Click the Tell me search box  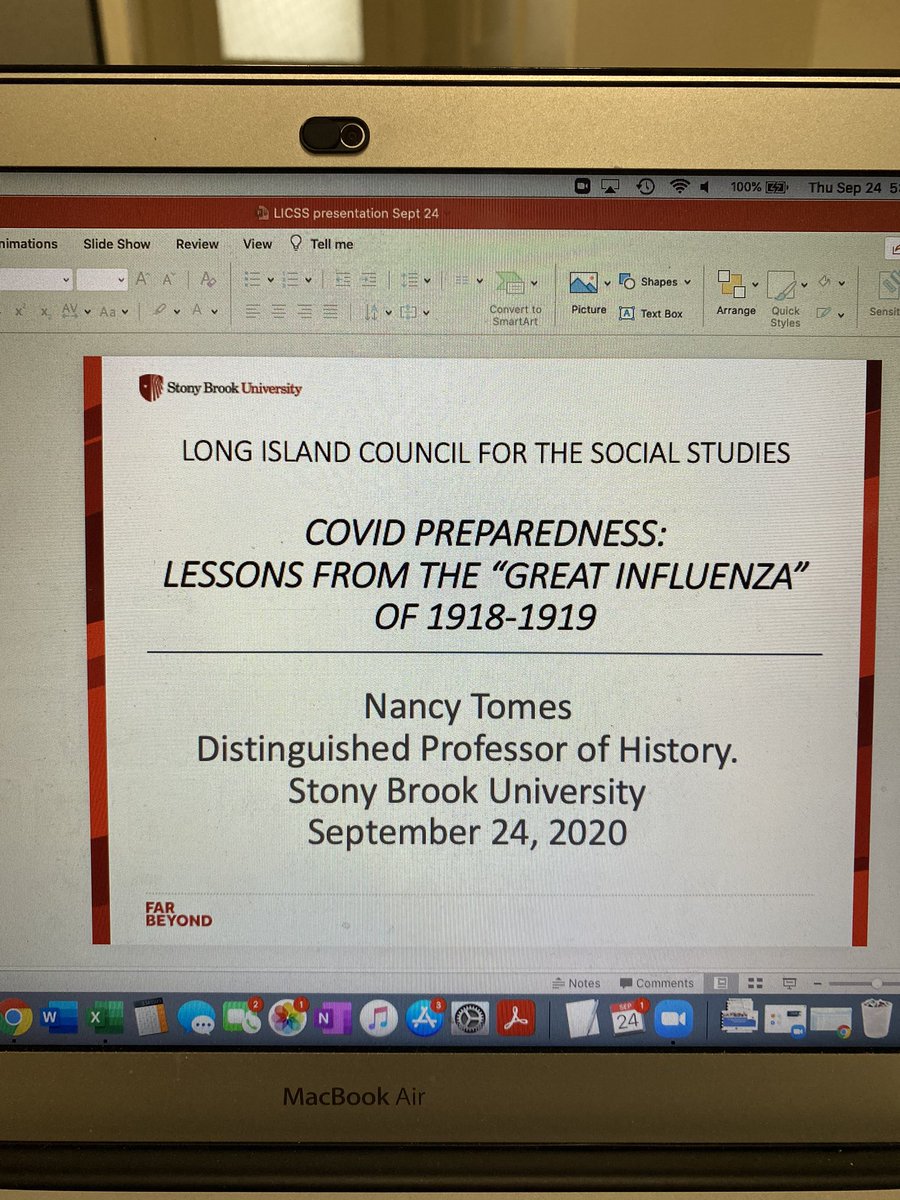click(322, 244)
